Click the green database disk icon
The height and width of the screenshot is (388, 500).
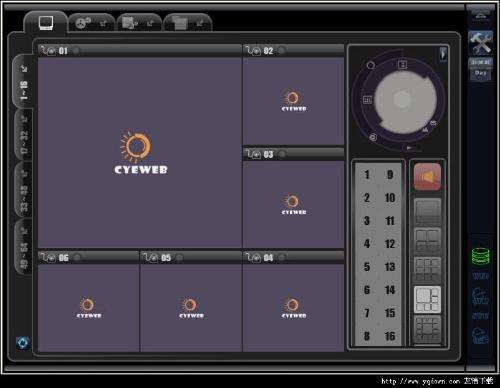tap(480, 257)
